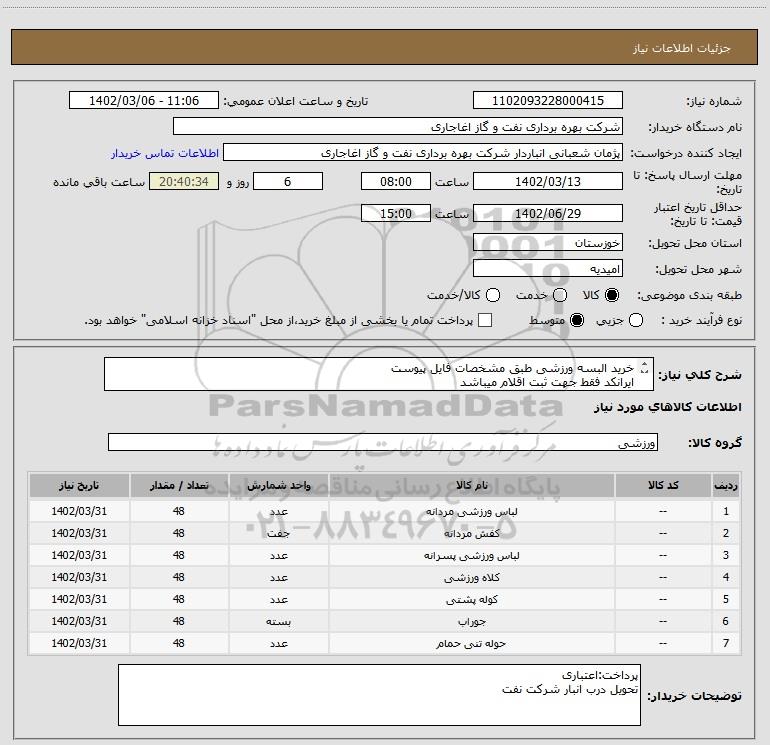Select the row کوله پشتی
The height and width of the screenshot is (745, 770).
(385, 599)
